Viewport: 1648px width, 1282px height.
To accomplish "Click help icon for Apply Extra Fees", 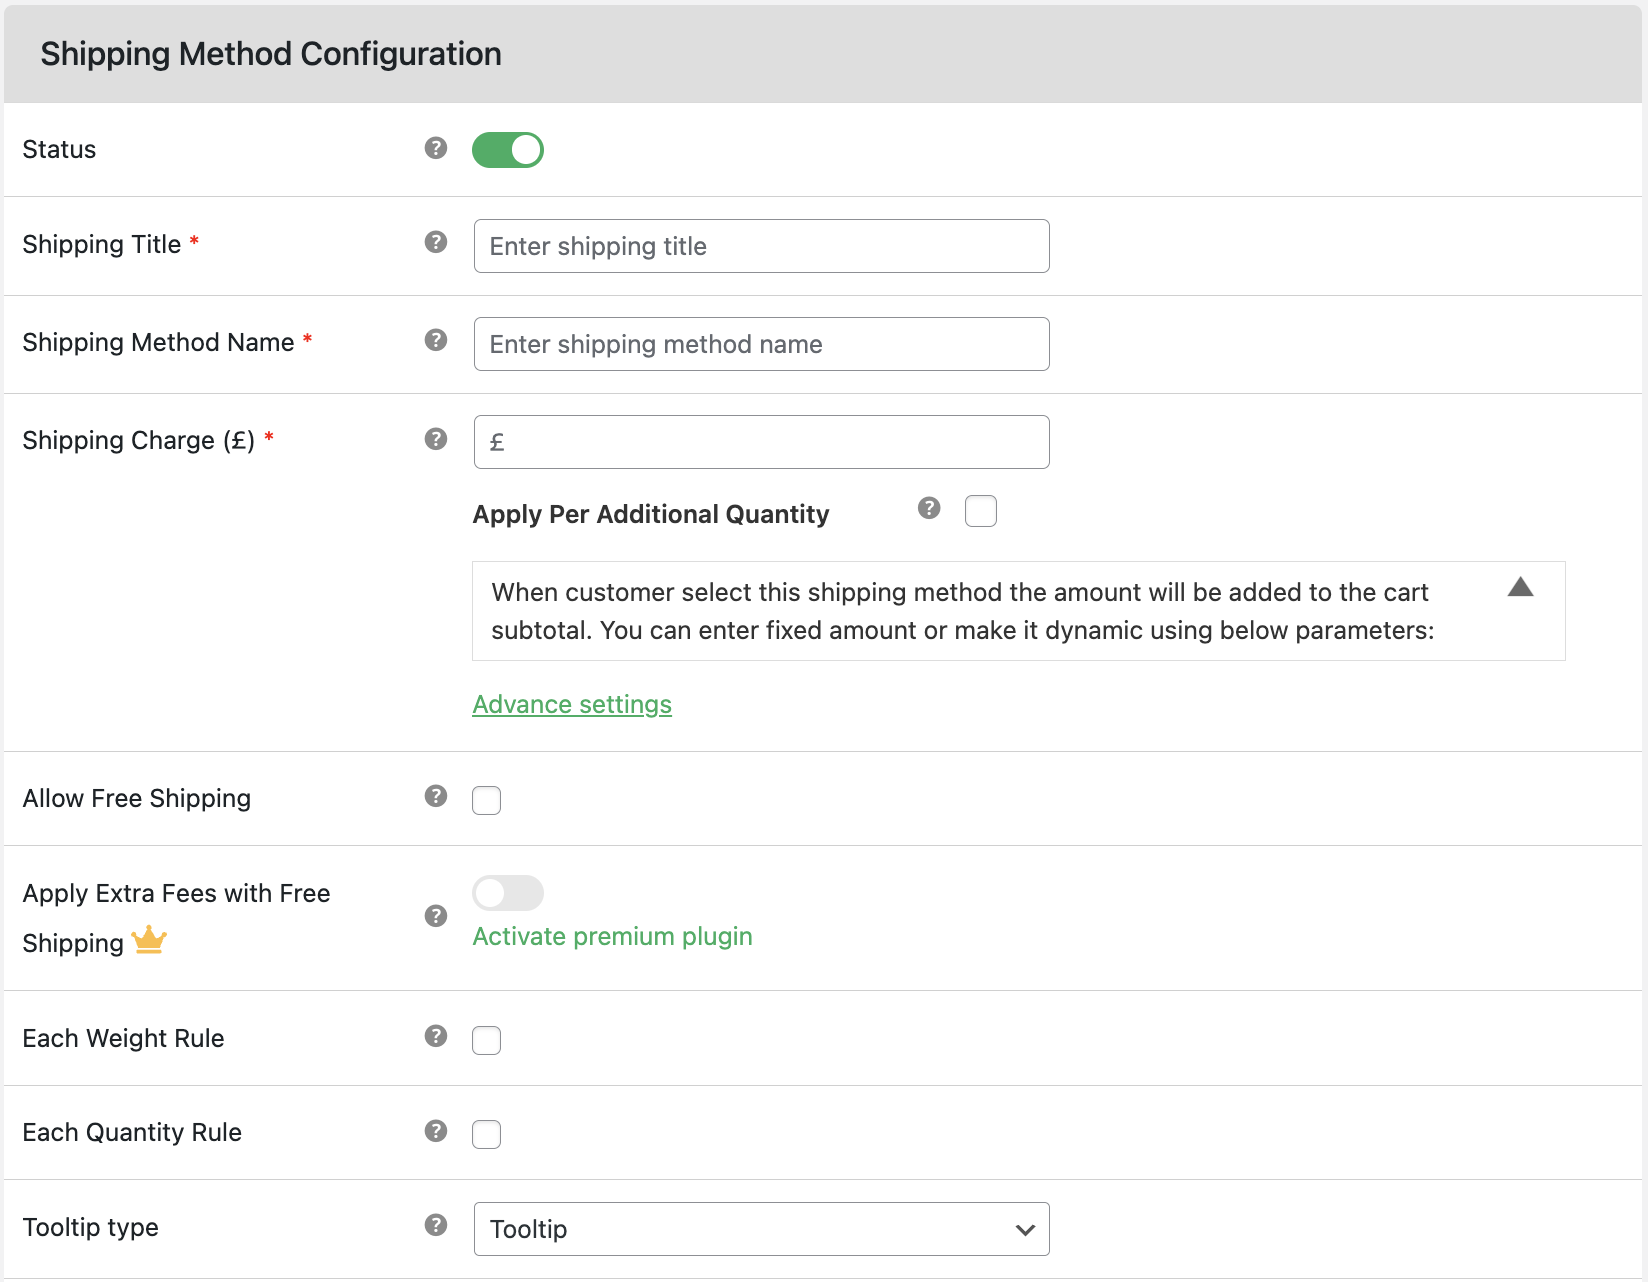I will pos(435,916).
